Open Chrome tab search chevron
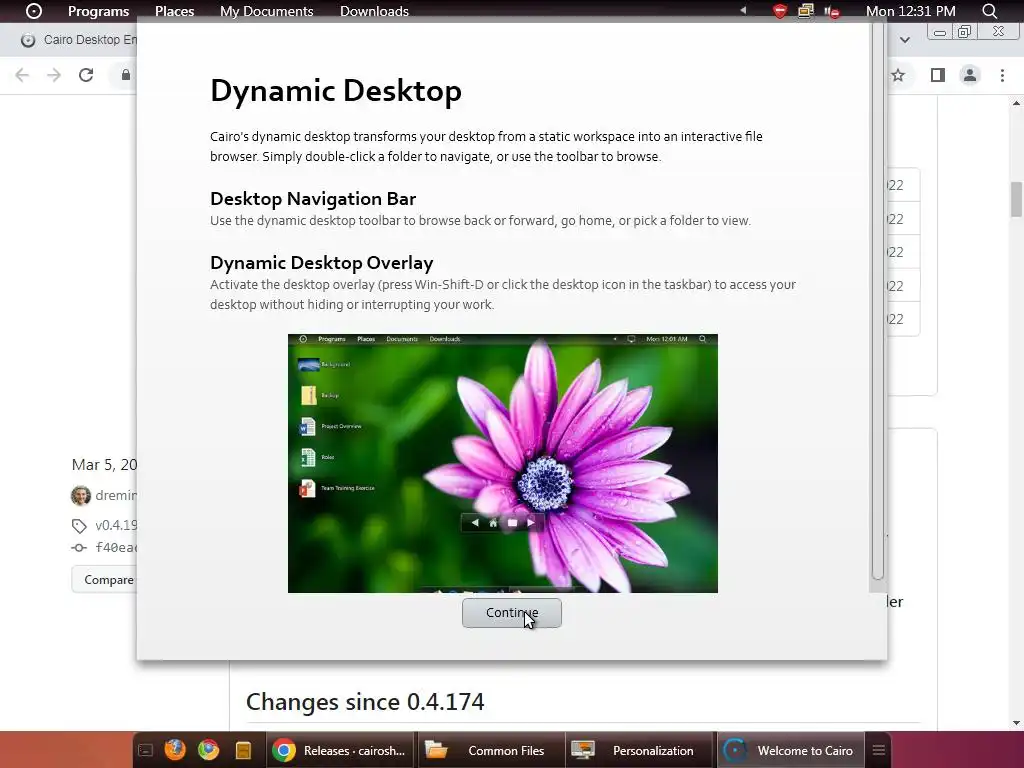This screenshot has height=768, width=1024. tap(905, 40)
